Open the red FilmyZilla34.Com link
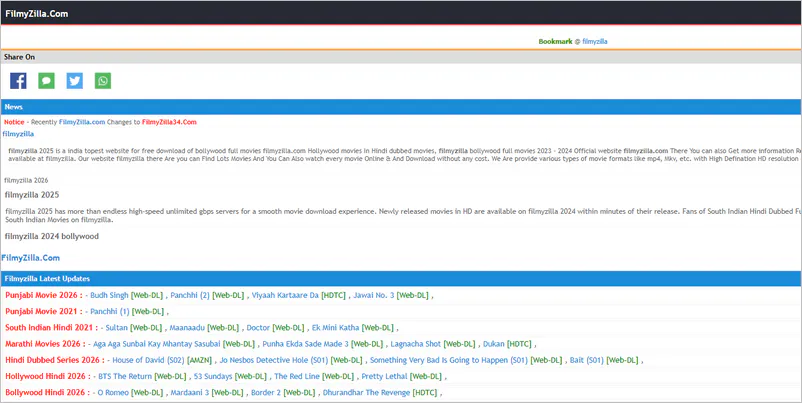The height and width of the screenshot is (403, 802). (x=169, y=122)
